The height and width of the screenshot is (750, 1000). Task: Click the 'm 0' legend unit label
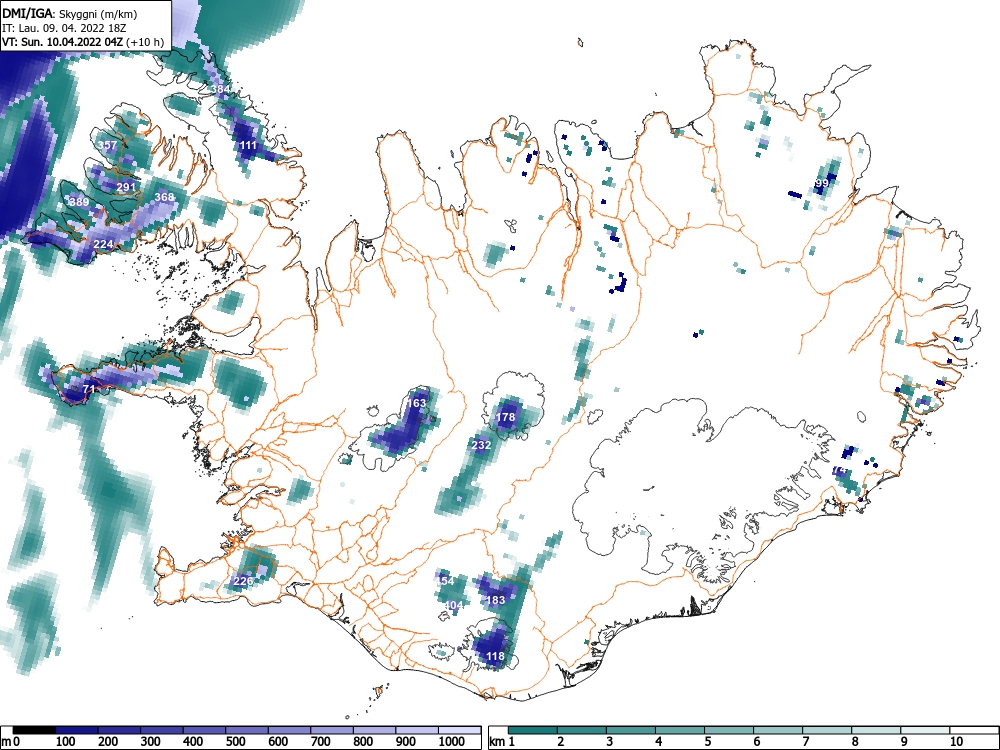point(11,742)
